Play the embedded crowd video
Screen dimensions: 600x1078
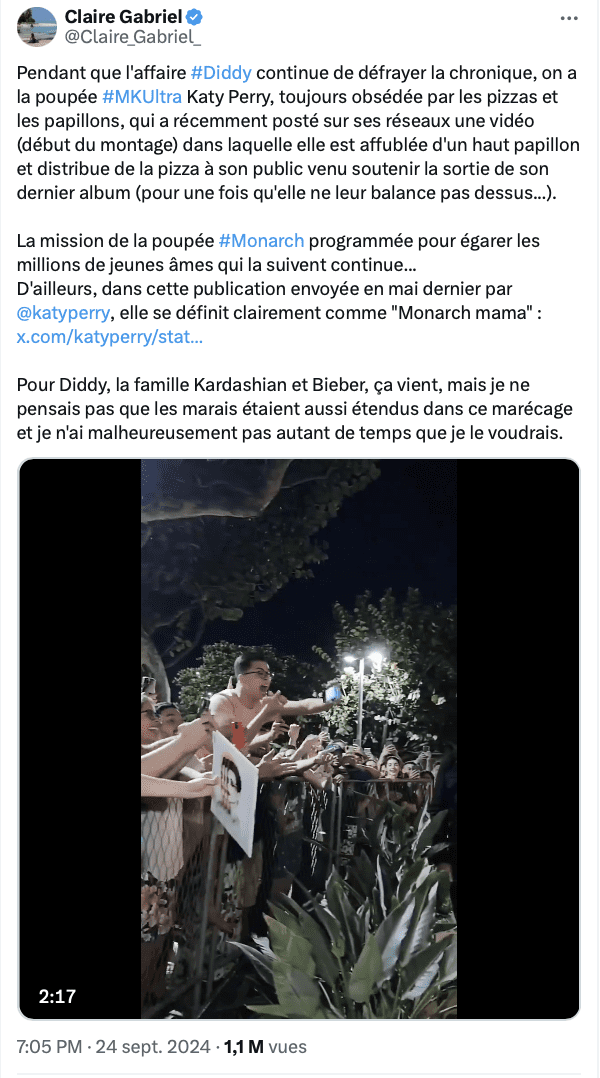click(x=299, y=738)
